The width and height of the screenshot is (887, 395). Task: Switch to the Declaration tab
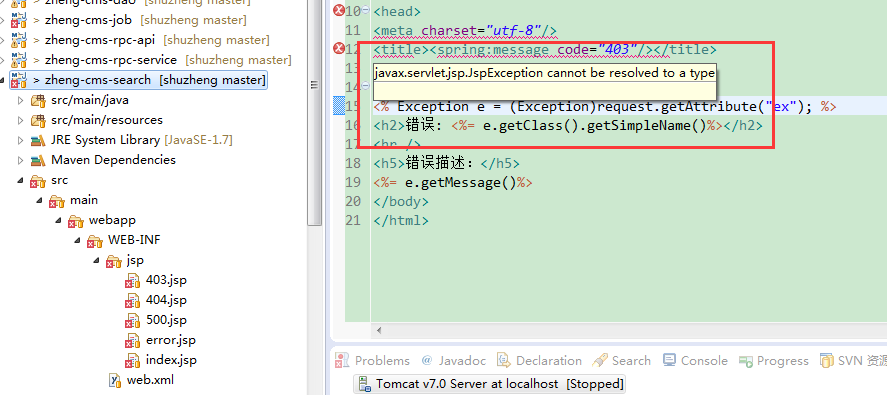coord(539,360)
